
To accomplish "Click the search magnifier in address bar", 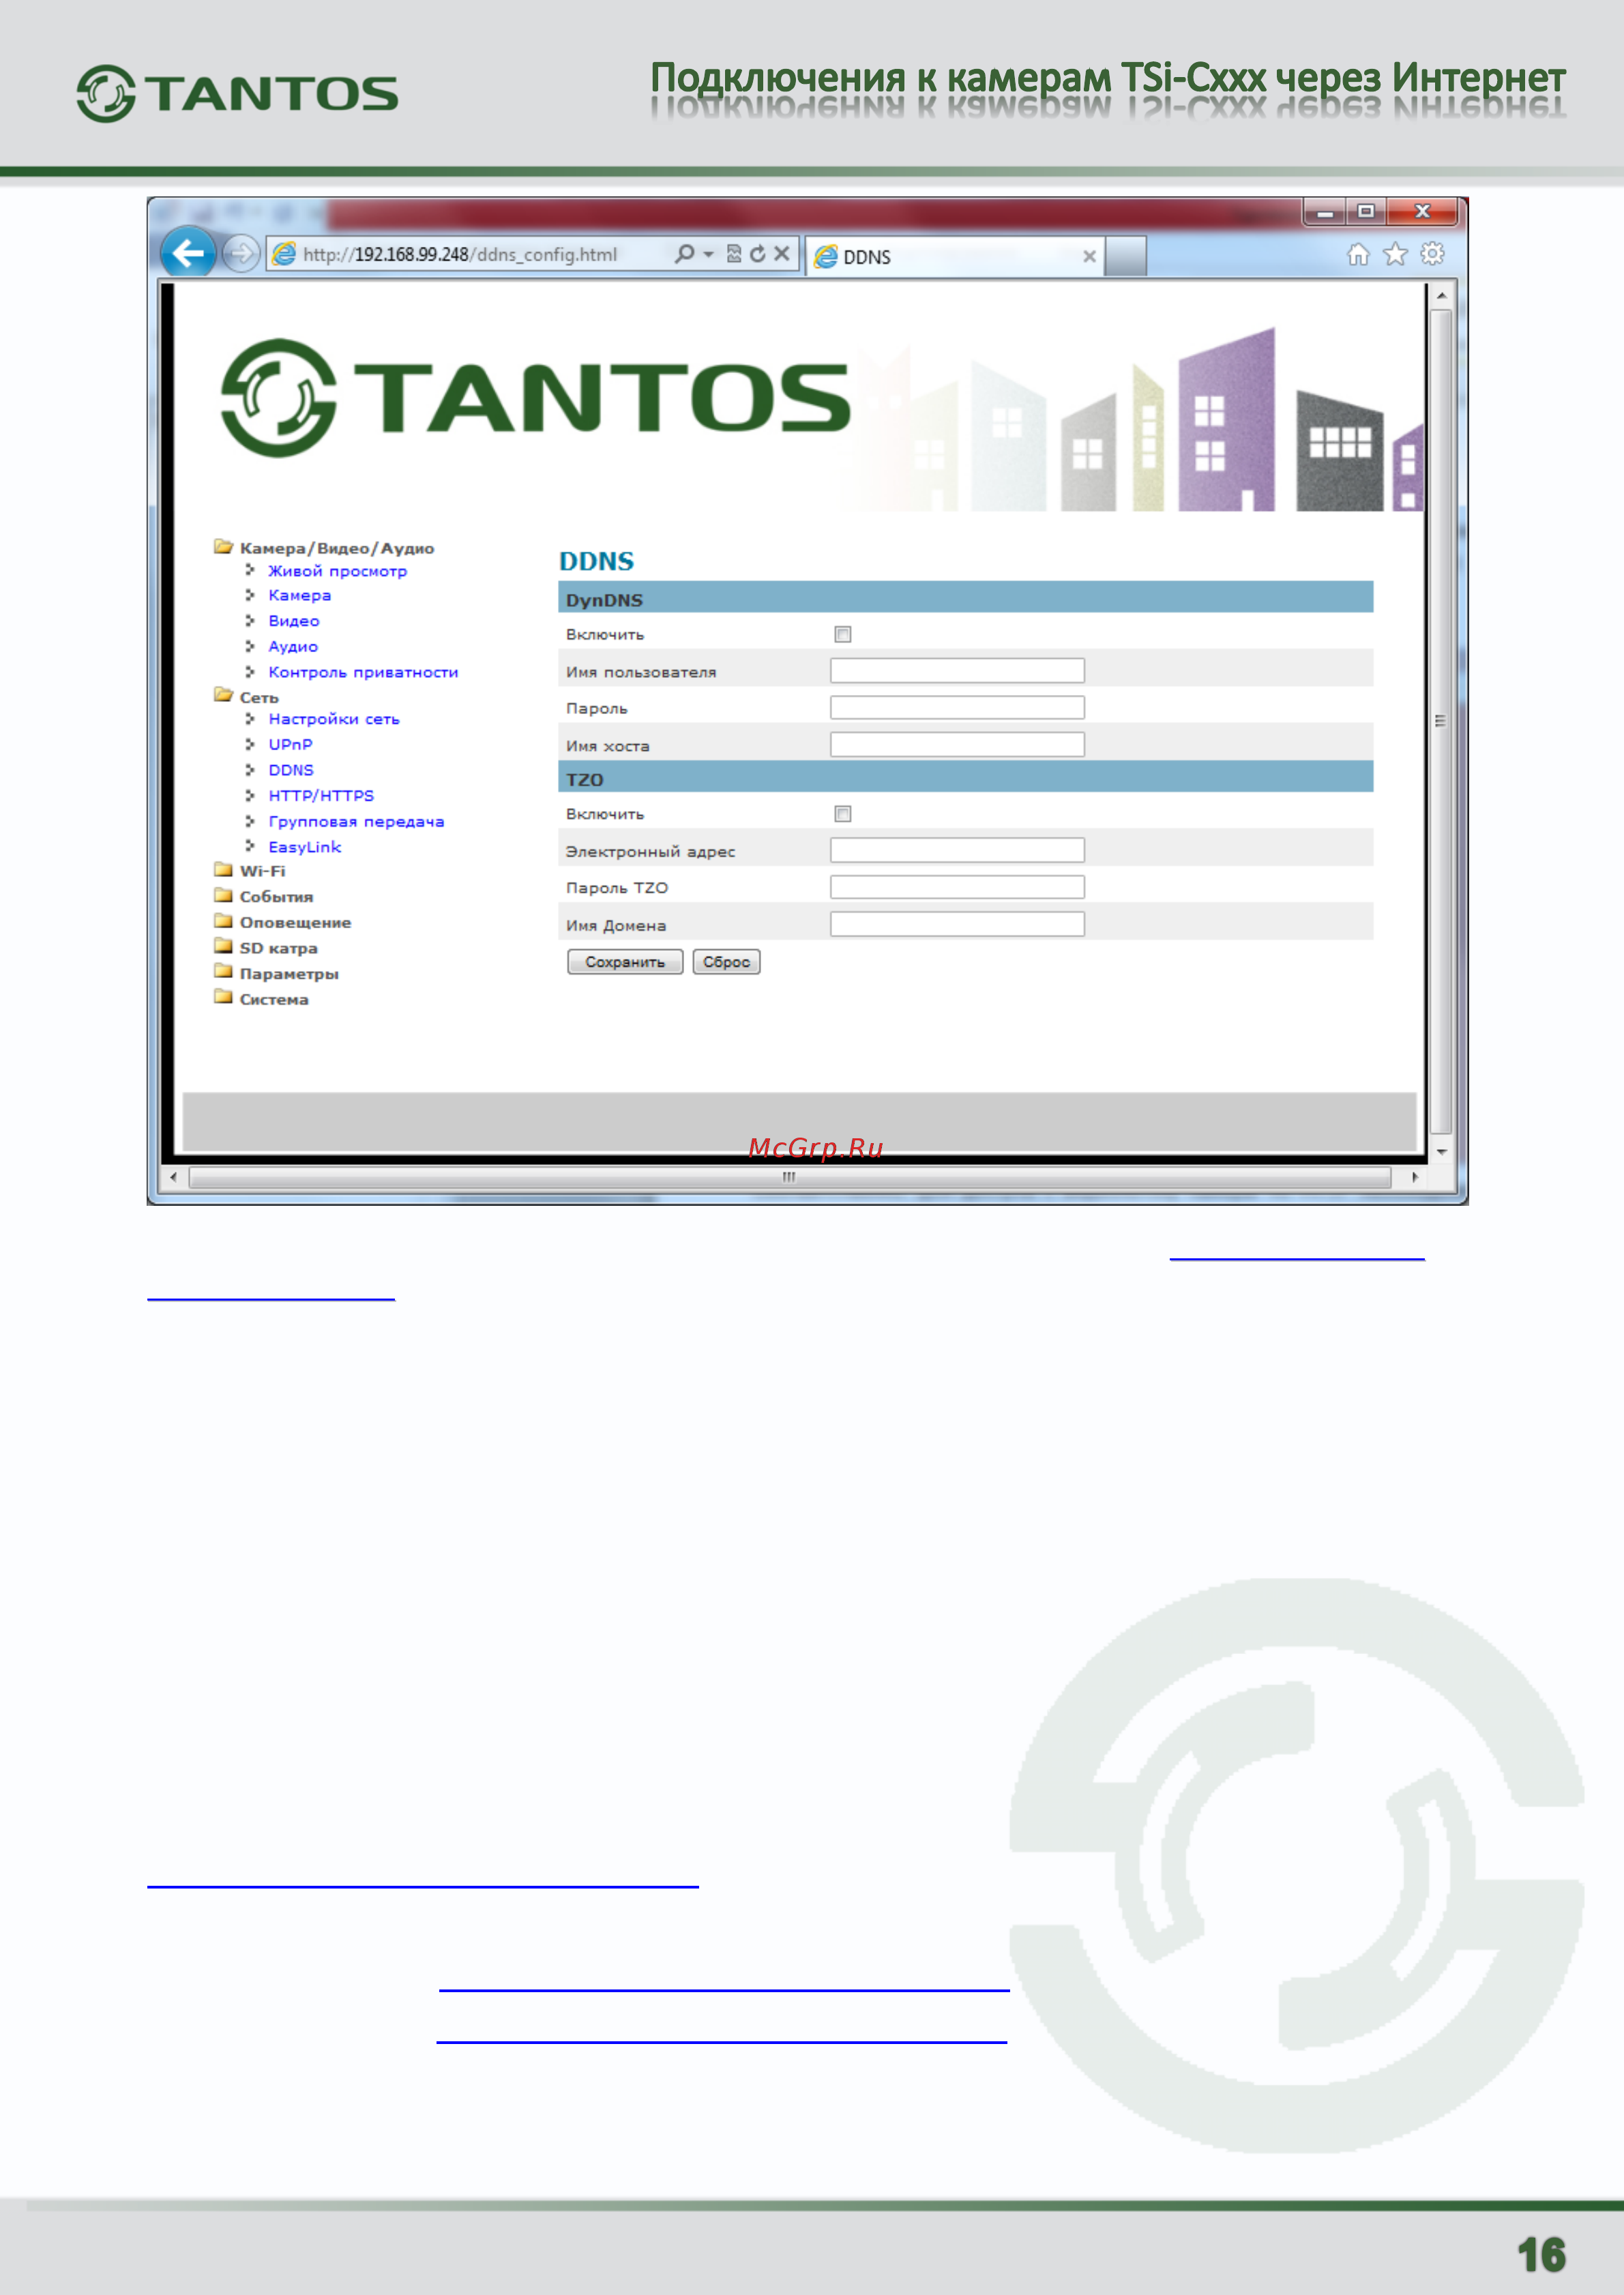I will [x=684, y=254].
